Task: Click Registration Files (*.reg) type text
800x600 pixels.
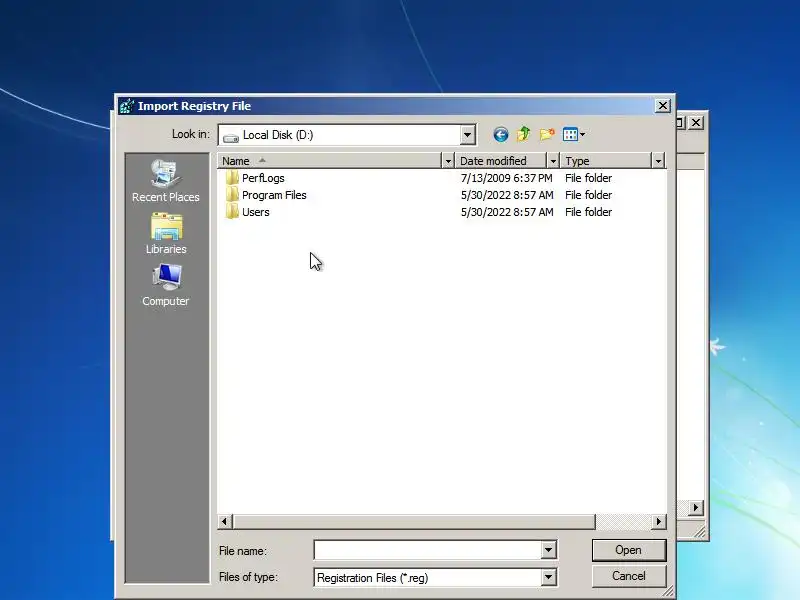Action: (372, 578)
